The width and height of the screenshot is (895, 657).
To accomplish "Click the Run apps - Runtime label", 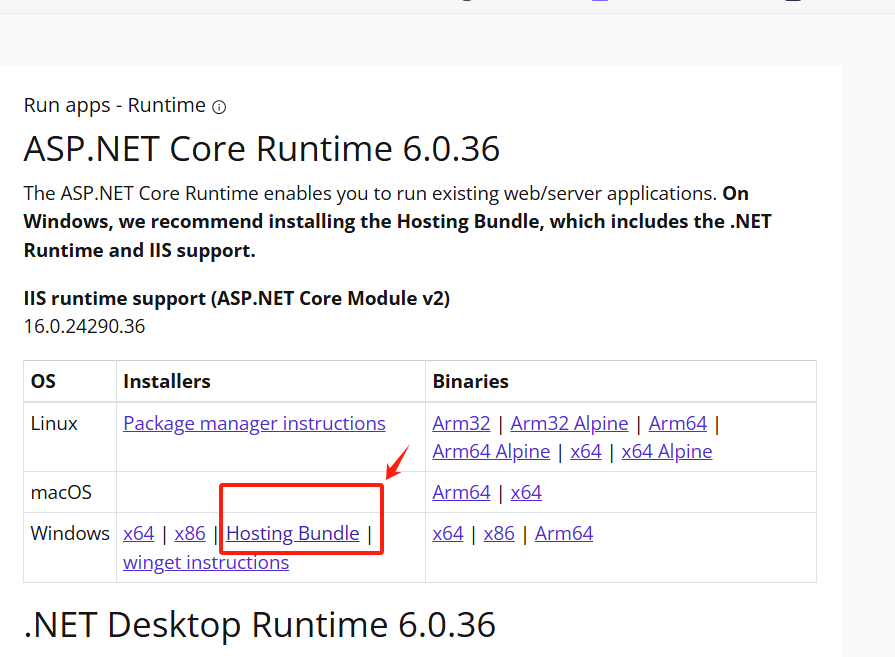I will 114,106.
